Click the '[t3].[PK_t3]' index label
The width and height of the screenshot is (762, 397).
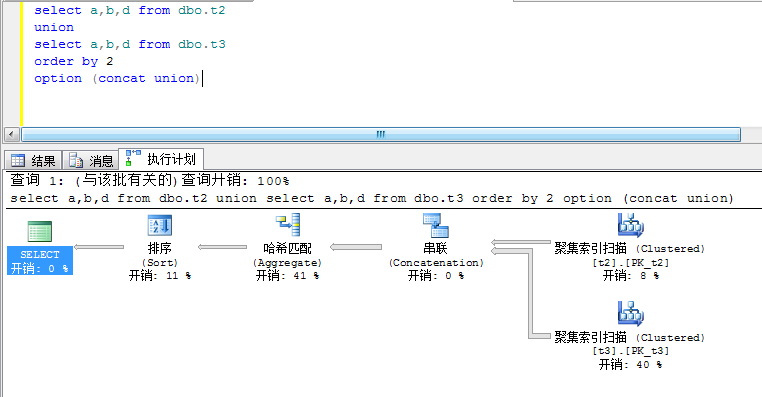[x=630, y=351]
